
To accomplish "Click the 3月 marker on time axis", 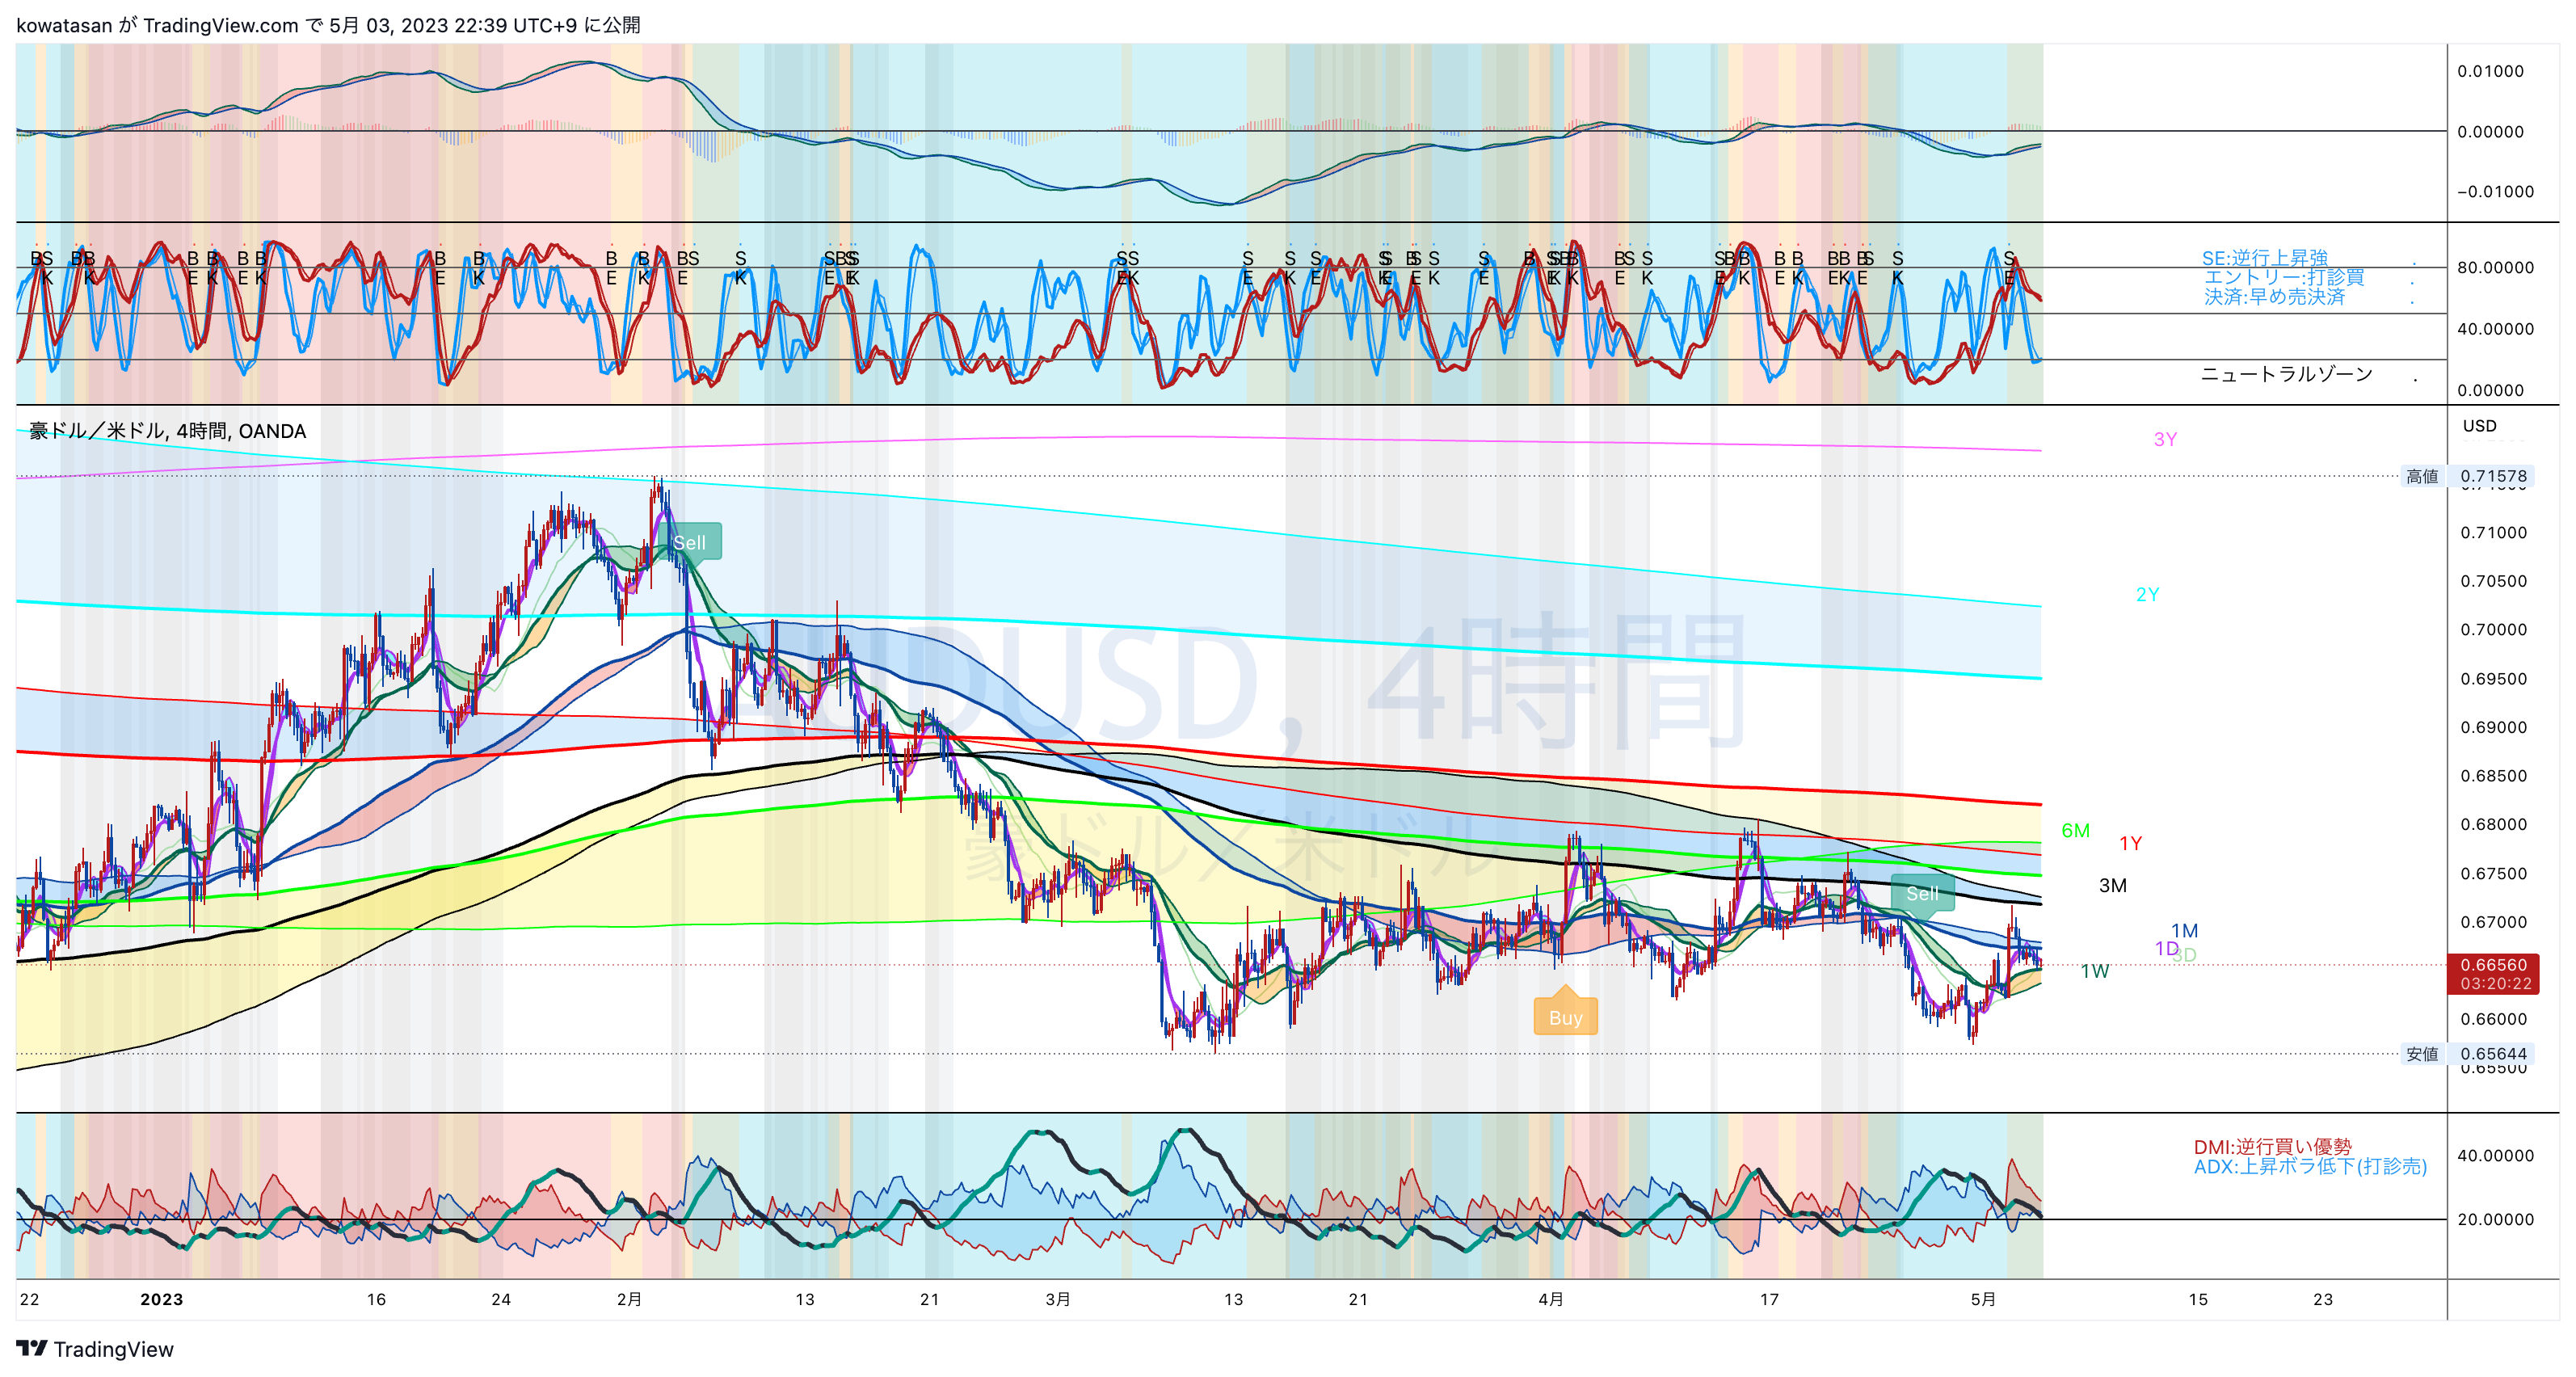I will (x=1058, y=1299).
